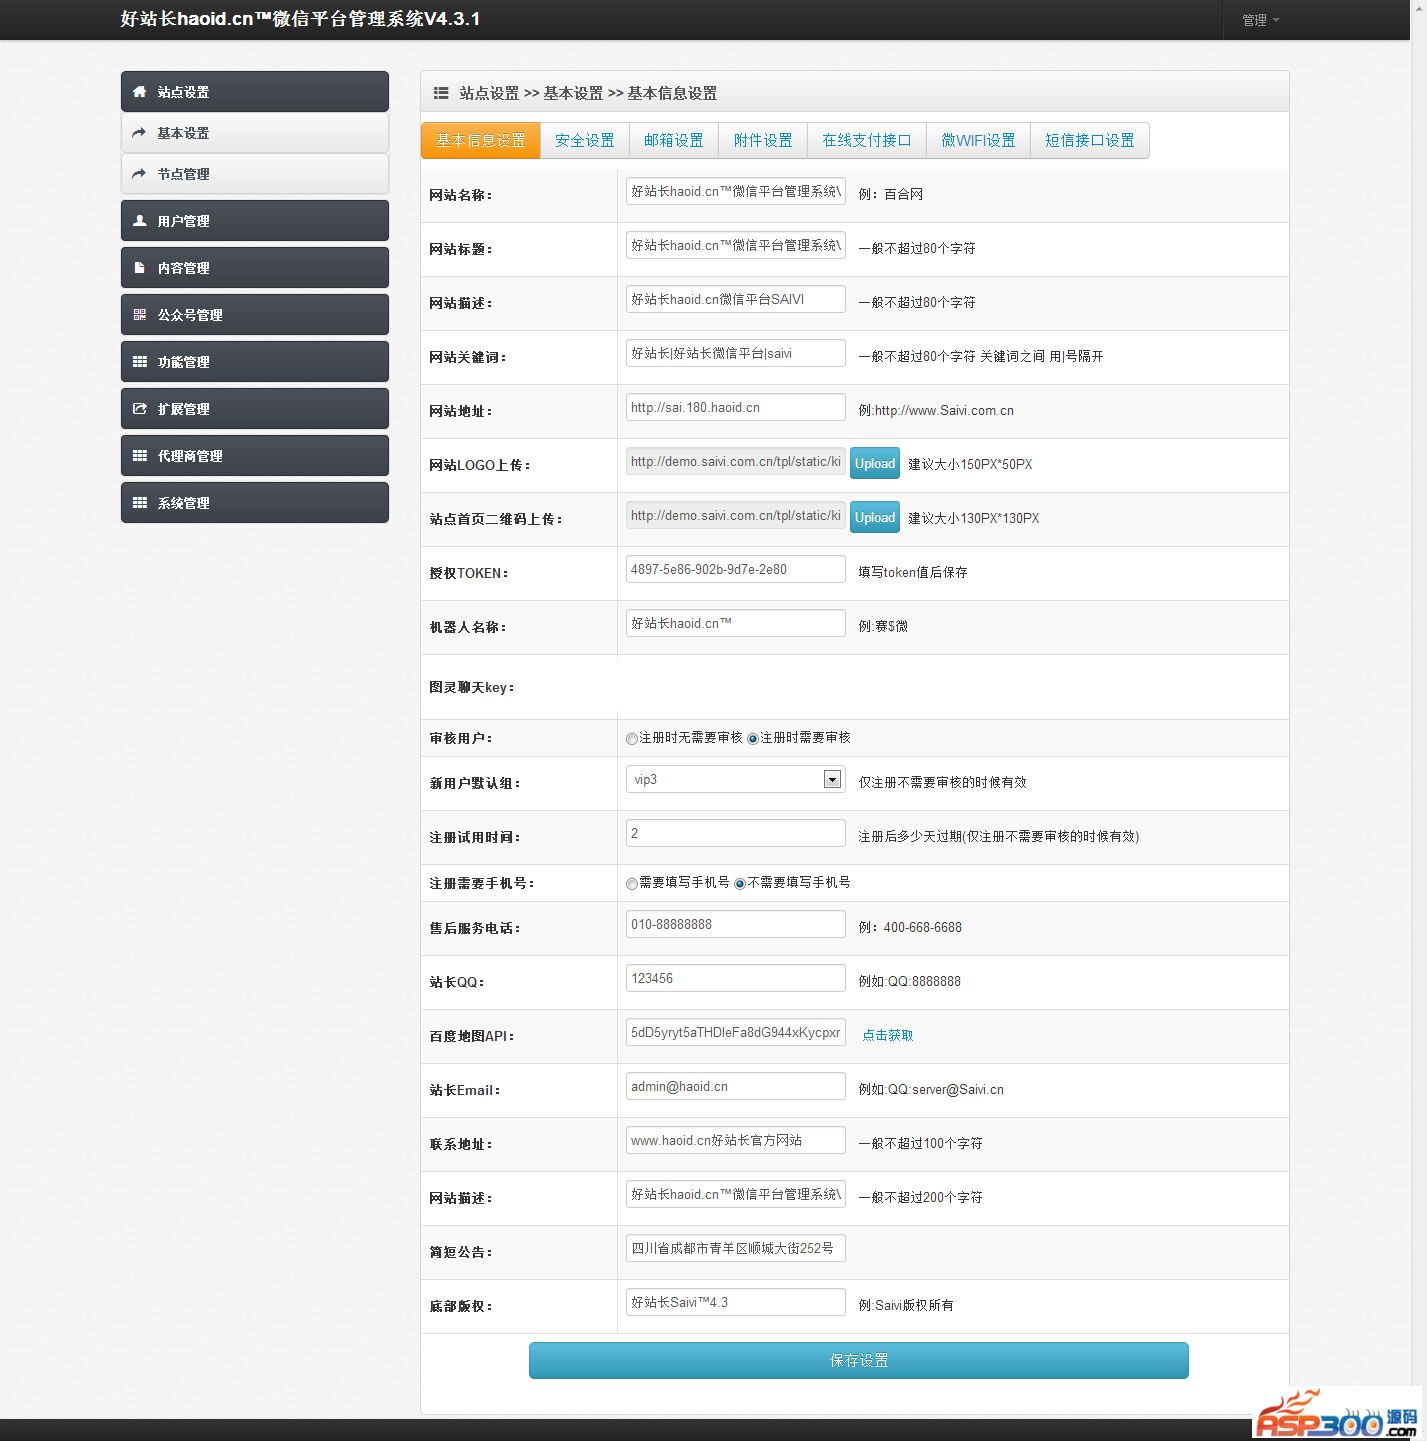
Task: Switch to the 在线支付接口 tab
Action: click(x=867, y=141)
